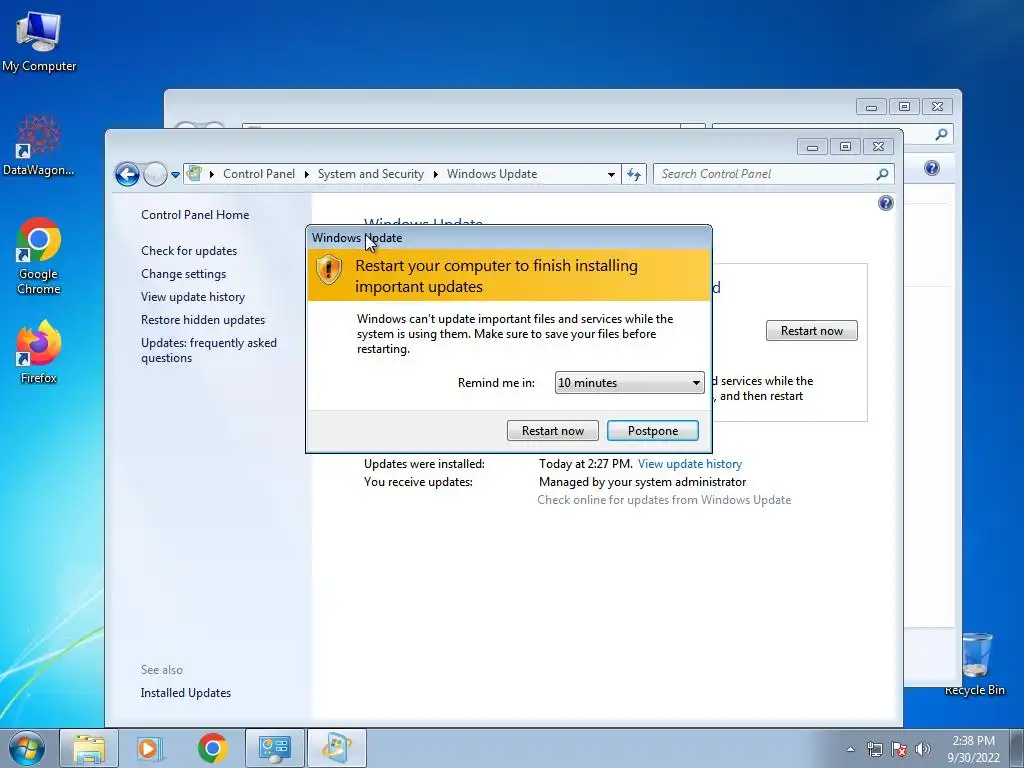Refresh the Windows Update page
1024x768 pixels.
(633, 174)
